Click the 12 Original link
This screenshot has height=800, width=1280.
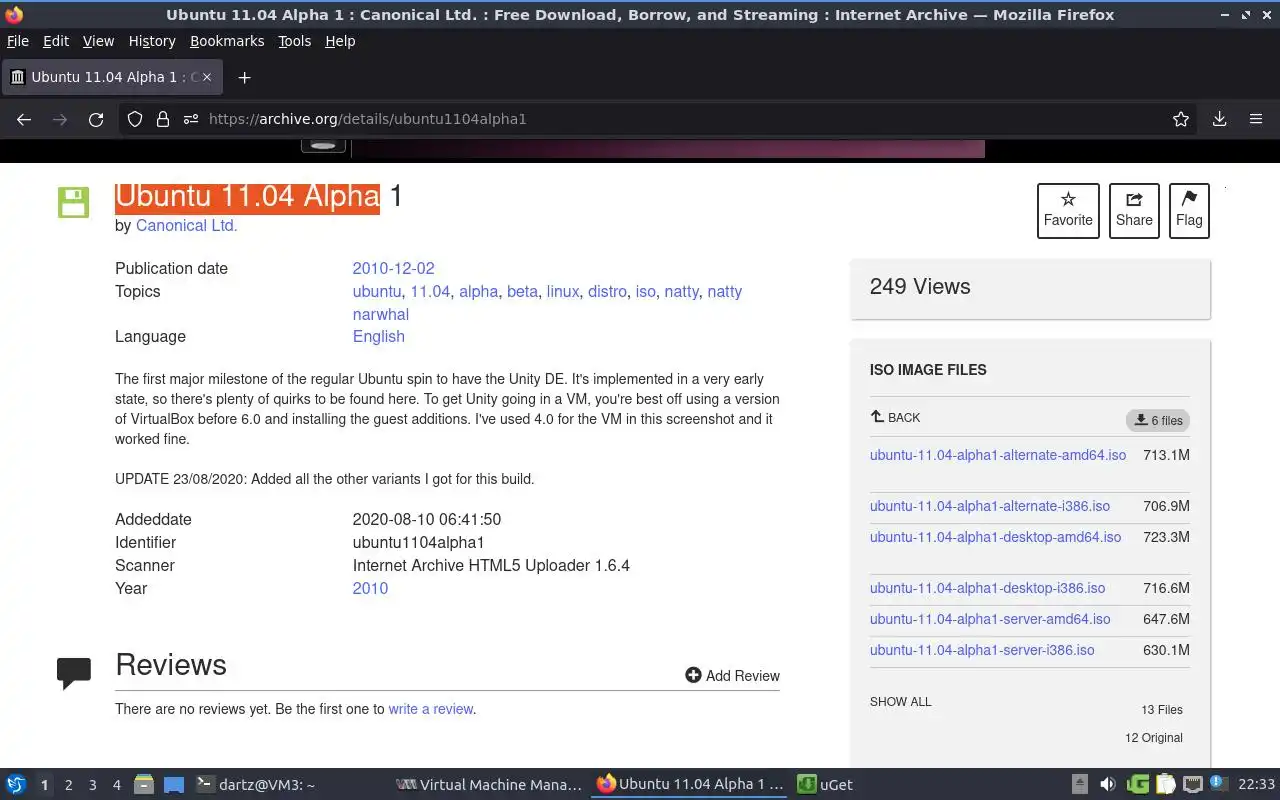1154,738
